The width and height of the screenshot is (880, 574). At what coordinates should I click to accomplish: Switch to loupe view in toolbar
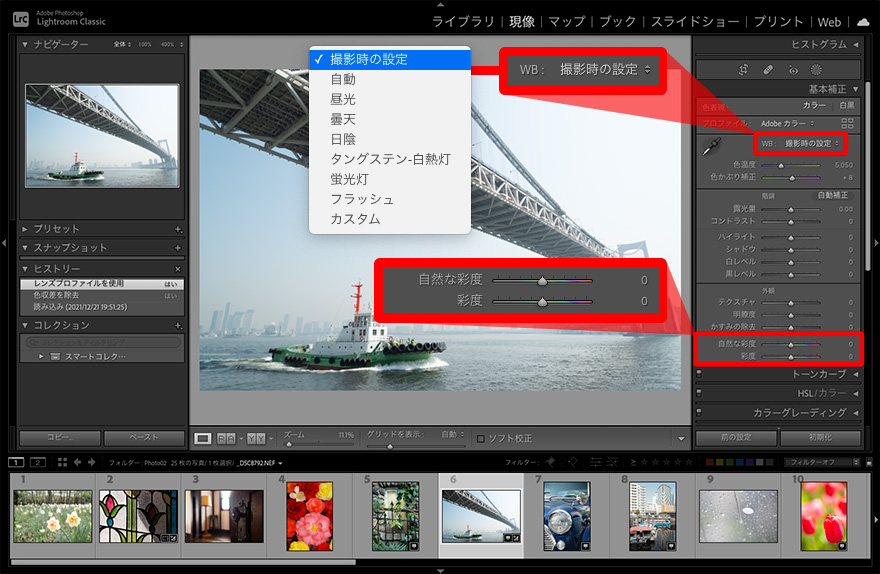[203, 438]
